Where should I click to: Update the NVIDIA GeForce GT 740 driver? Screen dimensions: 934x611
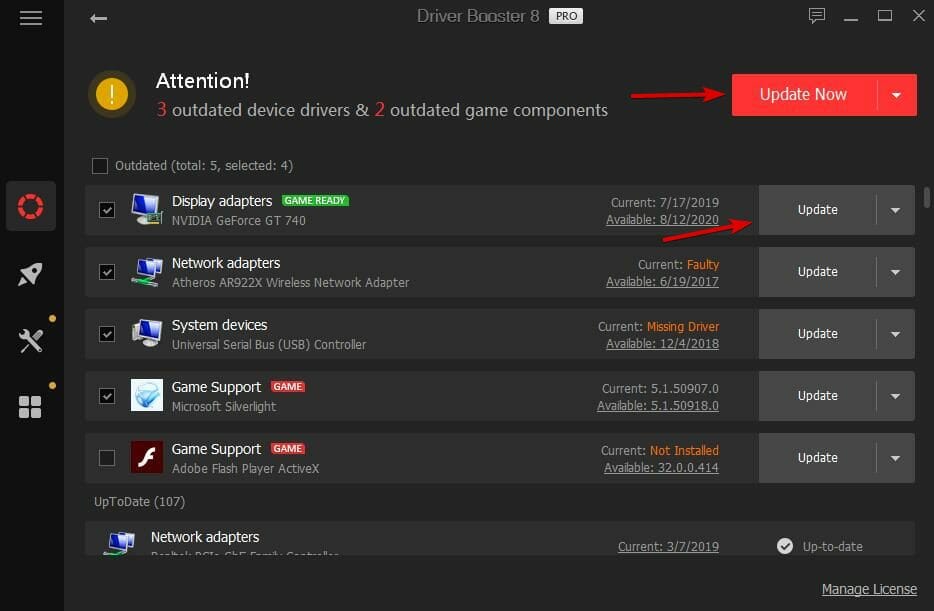coord(817,210)
